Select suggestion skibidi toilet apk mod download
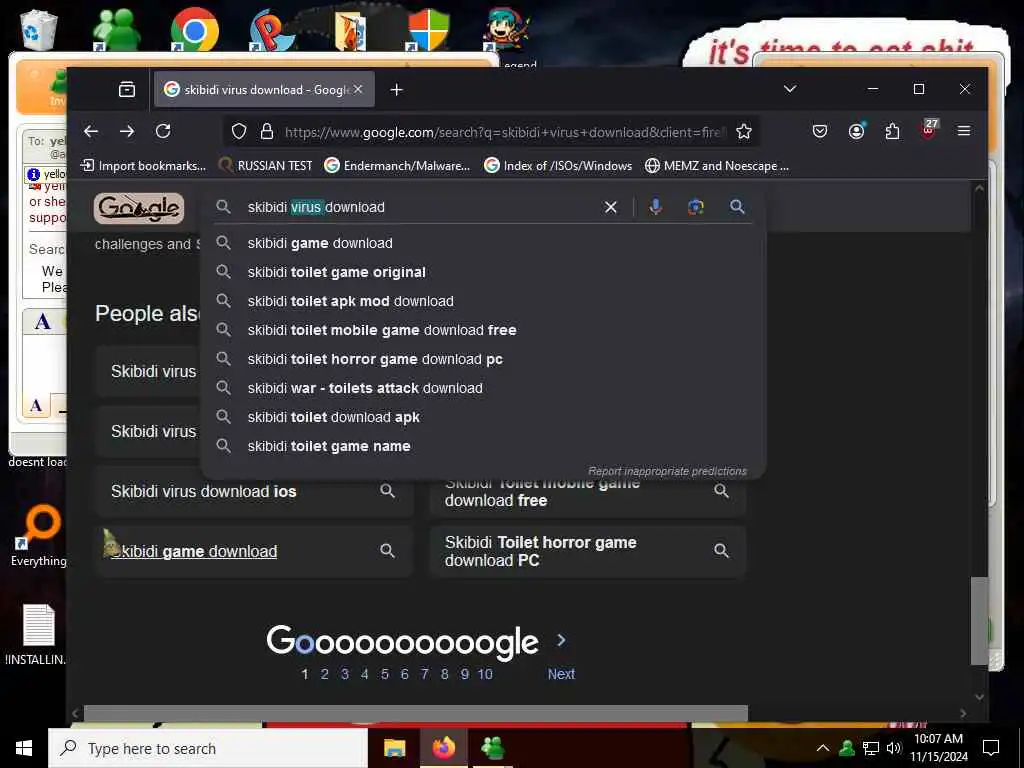Viewport: 1024px width, 768px height. click(x=483, y=301)
